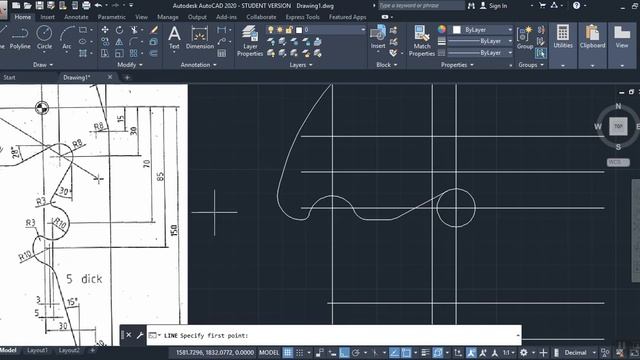Toggle the drawing grid display in status bar

(288, 353)
